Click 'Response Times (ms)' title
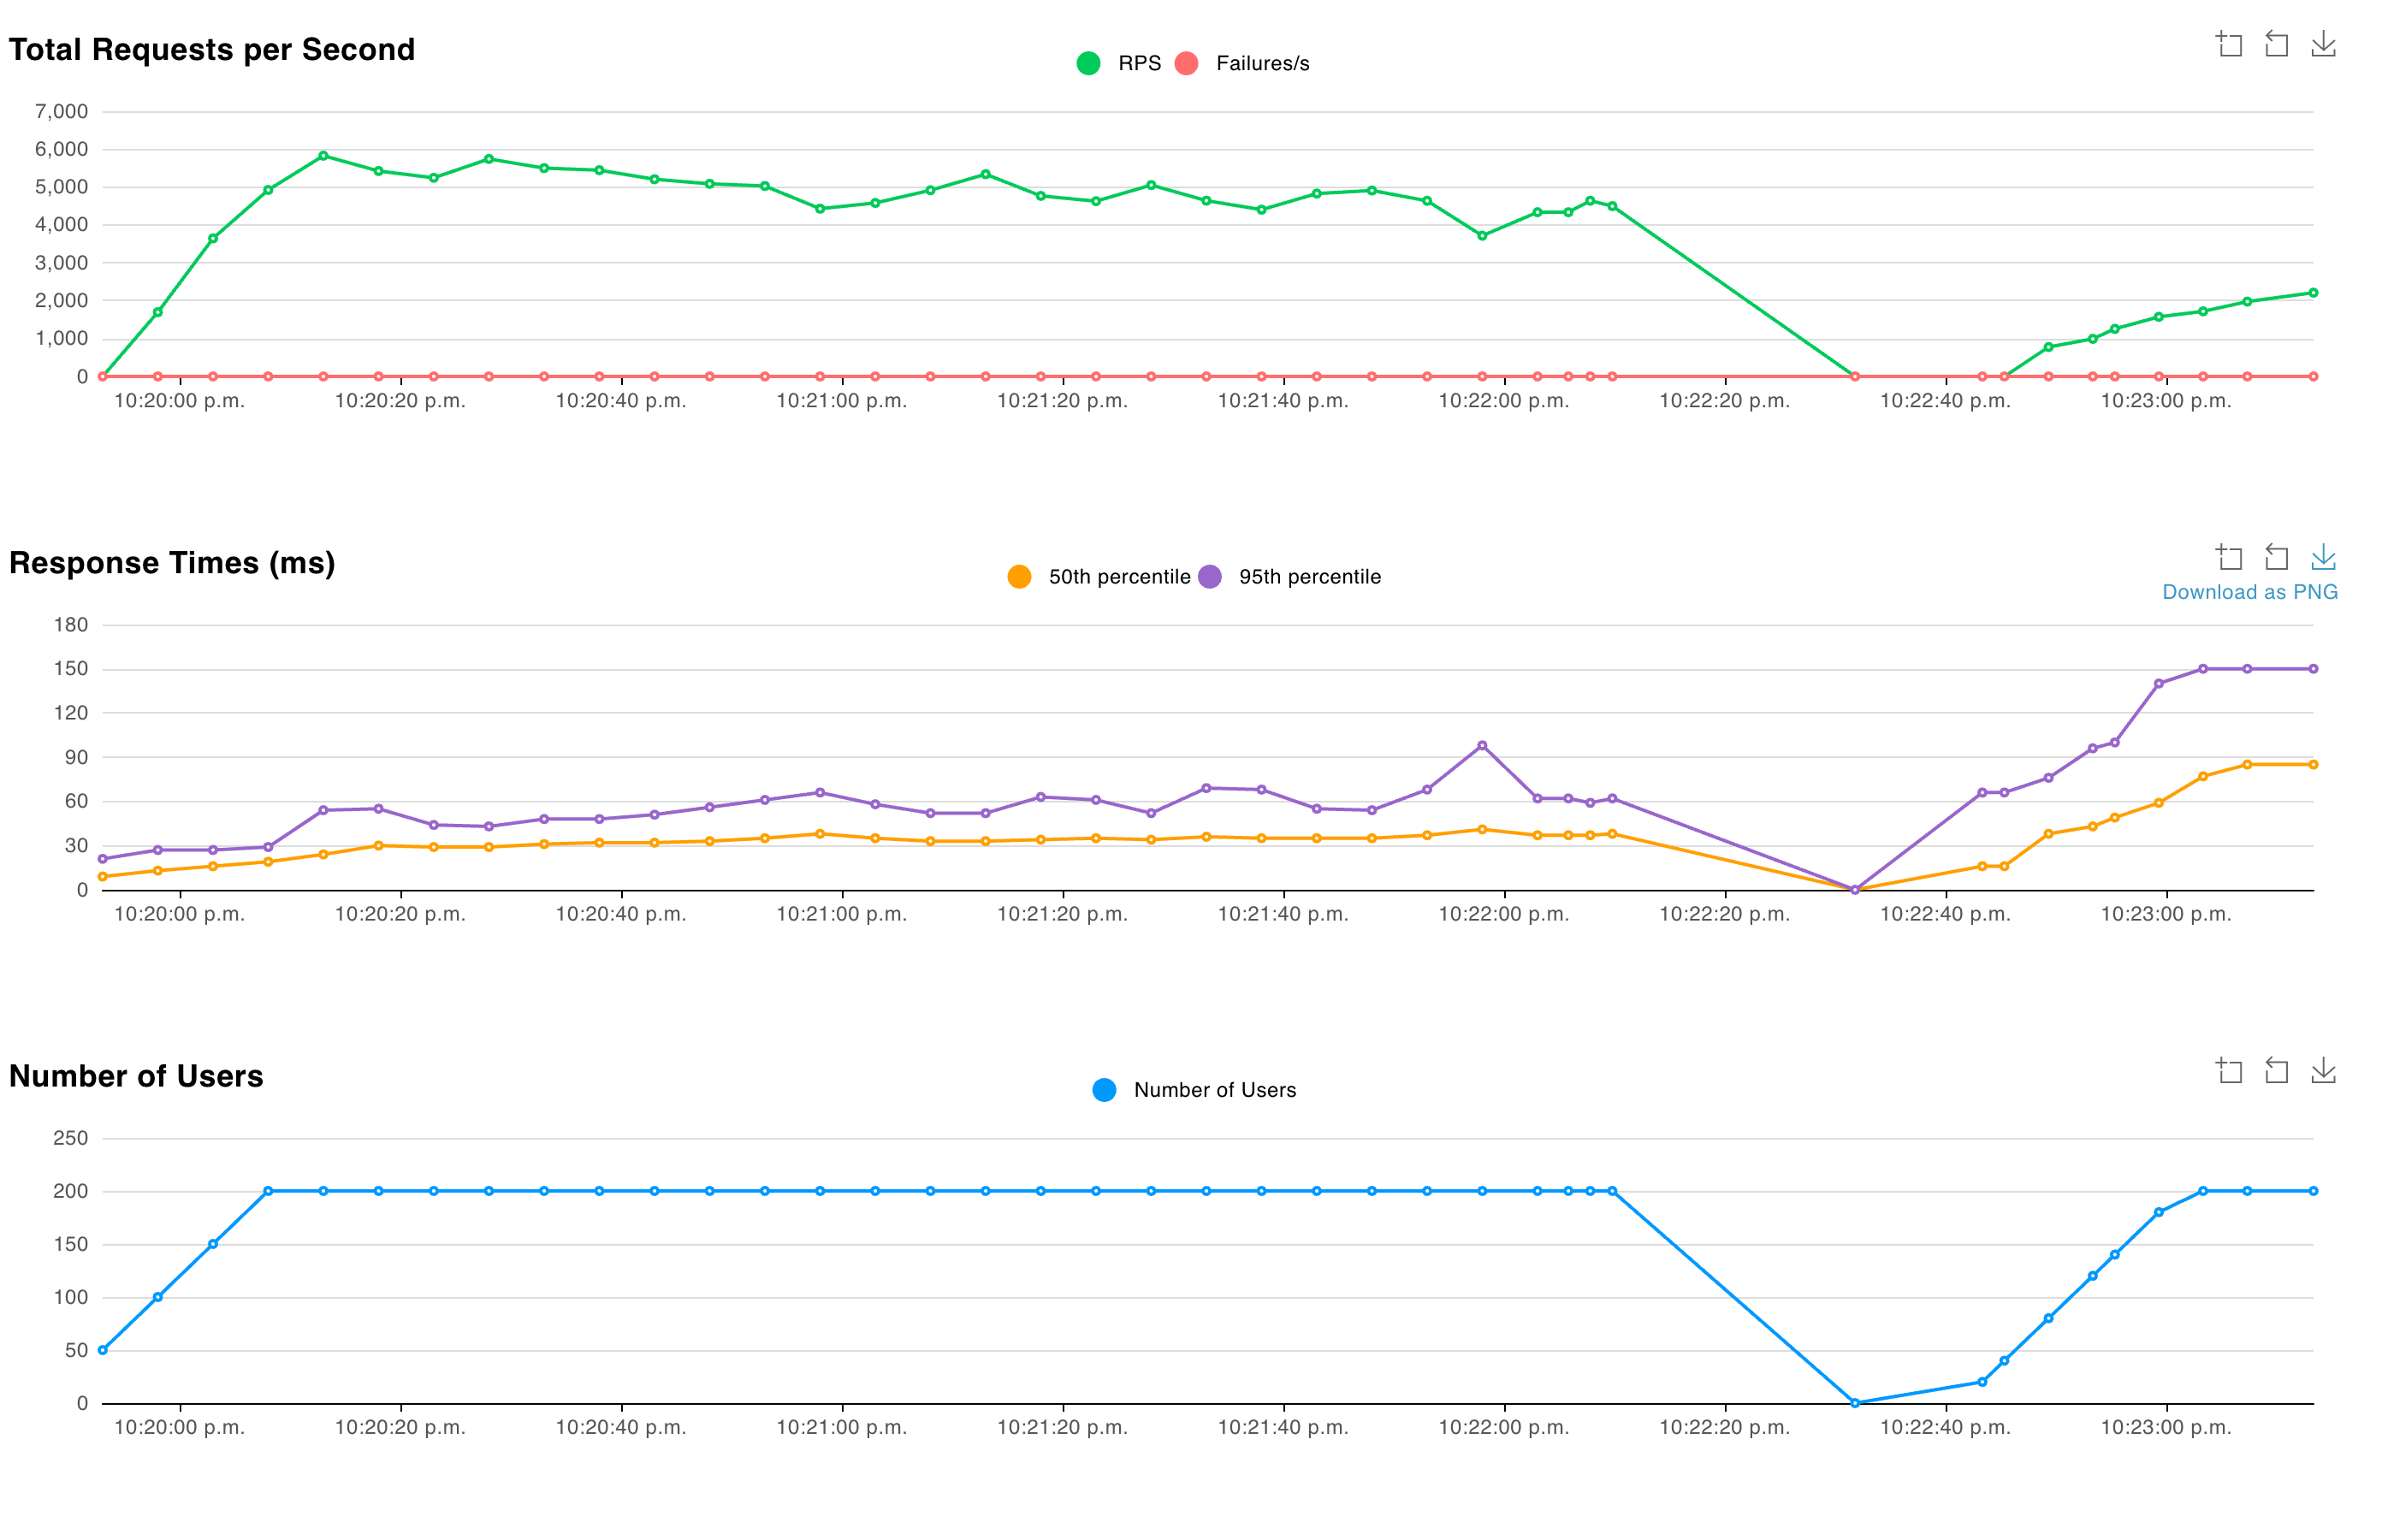2382x1540 pixels. click(x=172, y=563)
